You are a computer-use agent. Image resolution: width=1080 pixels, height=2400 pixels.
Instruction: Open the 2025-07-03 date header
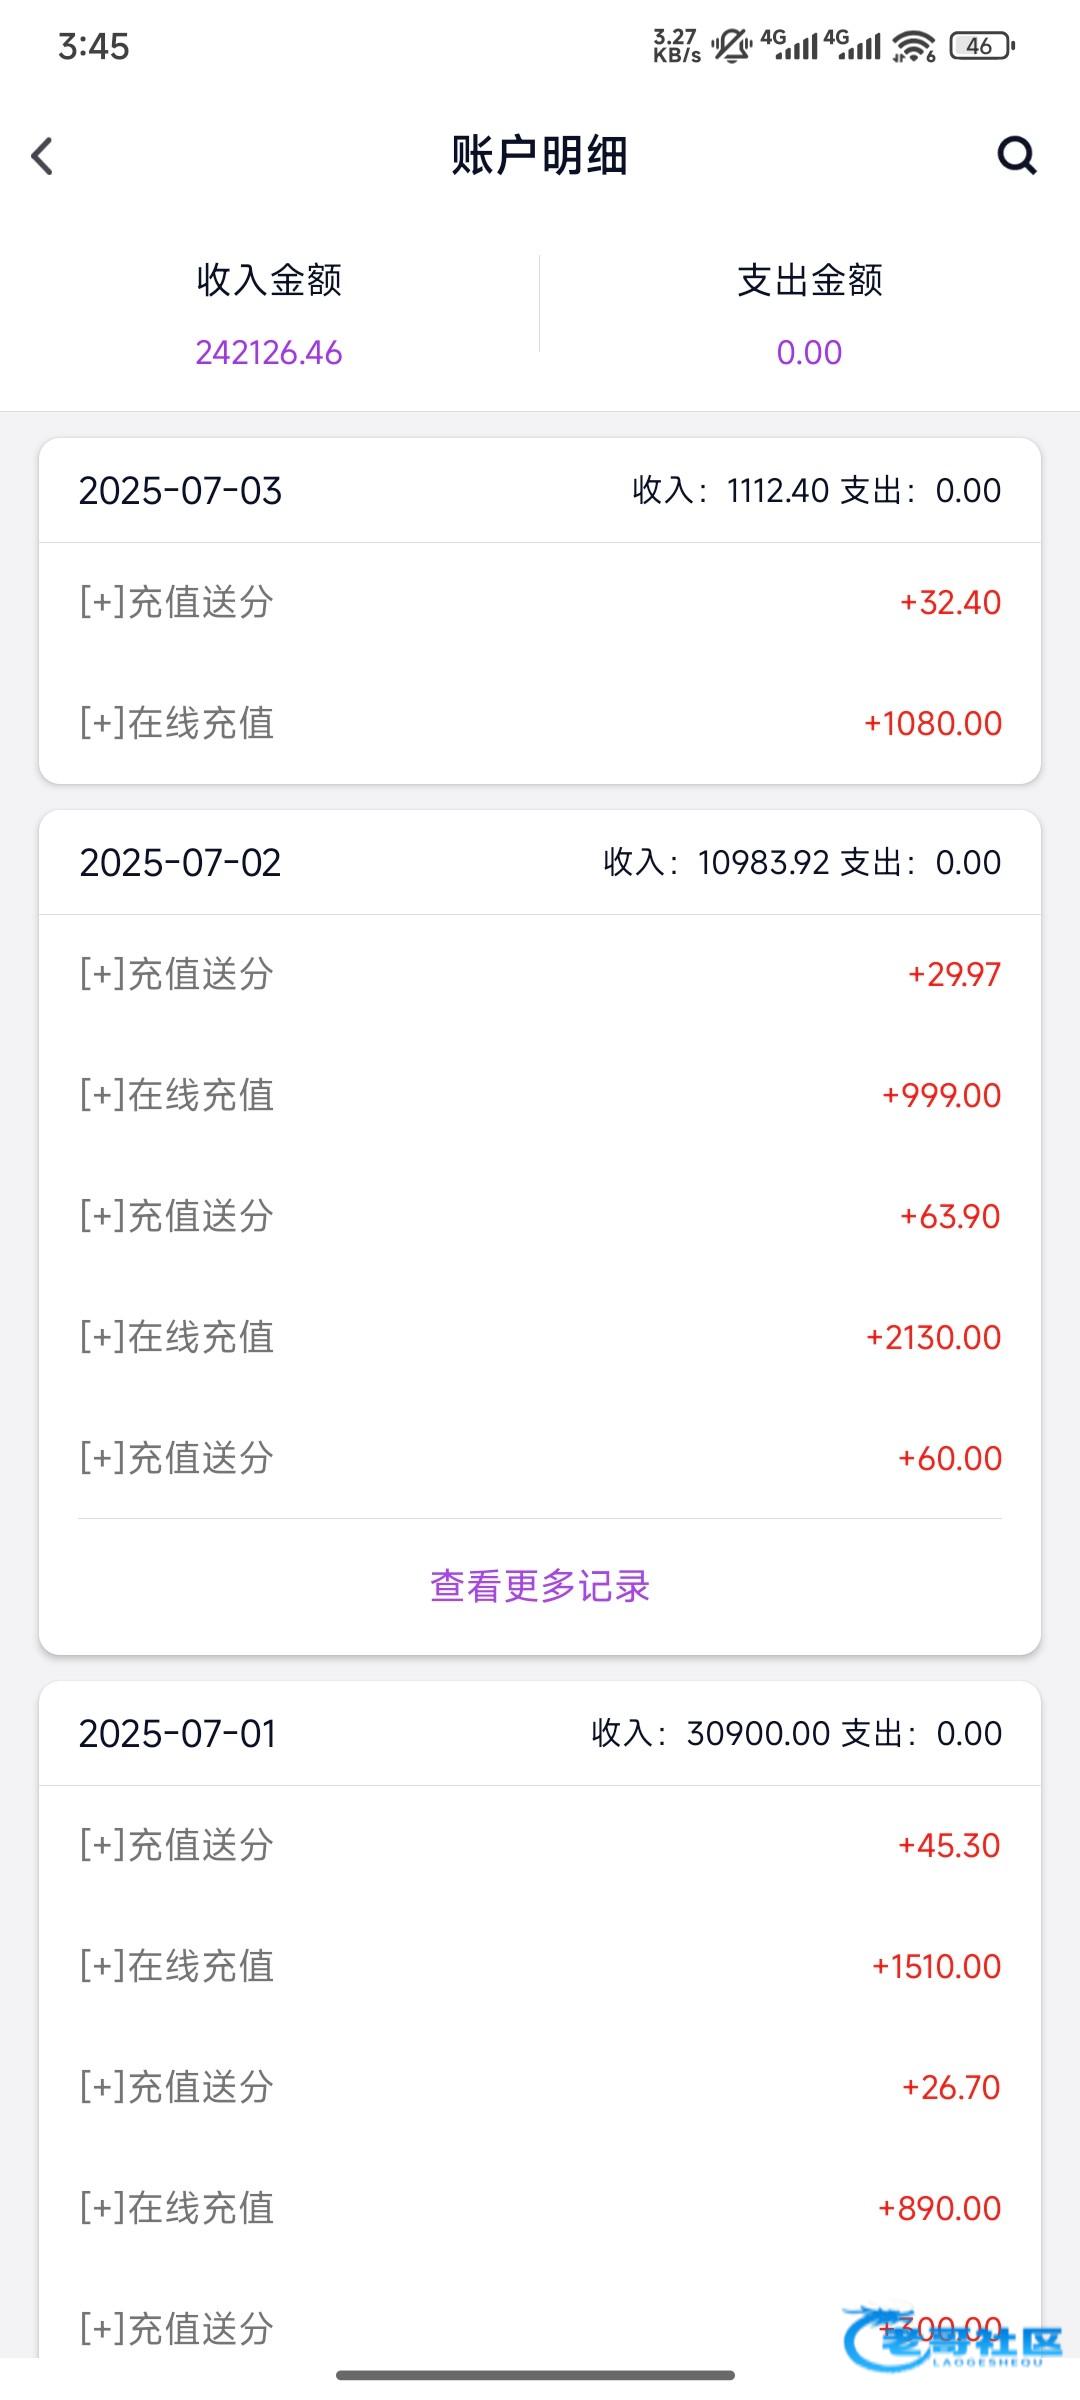click(180, 491)
